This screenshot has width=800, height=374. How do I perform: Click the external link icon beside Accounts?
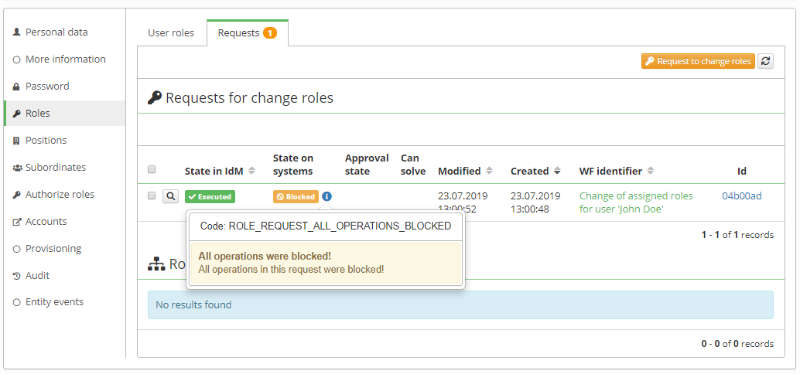(16, 221)
